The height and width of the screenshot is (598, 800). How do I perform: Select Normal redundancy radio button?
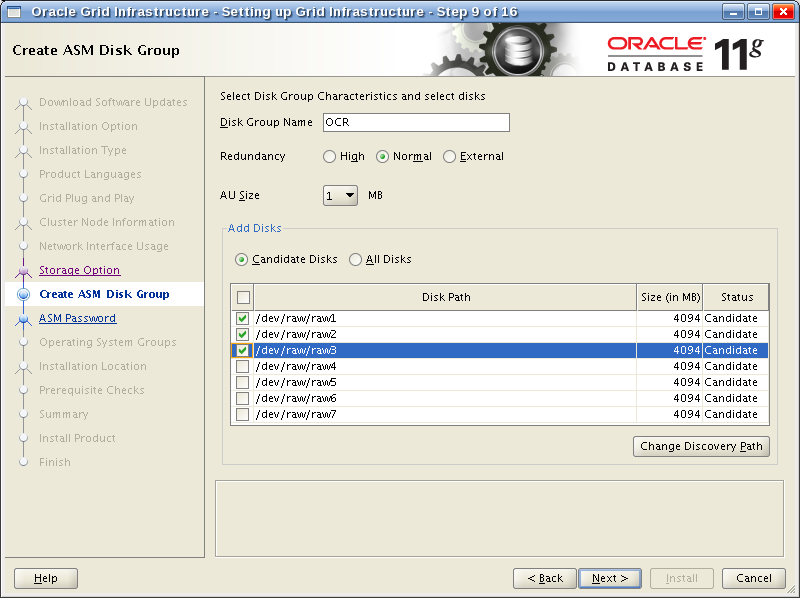(x=382, y=157)
